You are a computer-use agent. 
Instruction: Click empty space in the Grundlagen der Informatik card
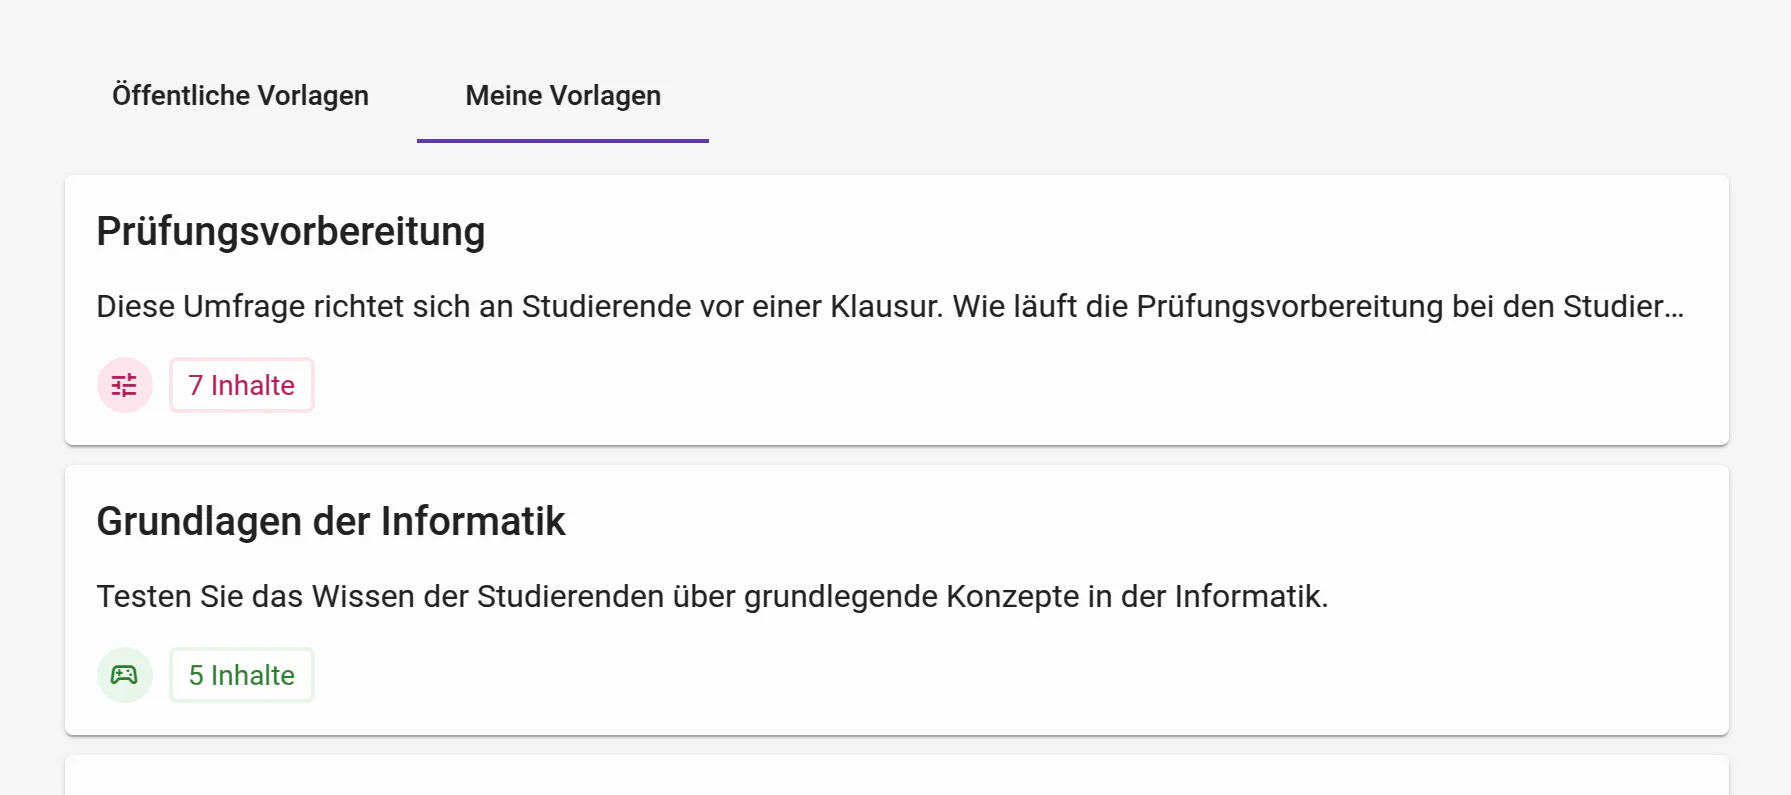click(1000, 675)
